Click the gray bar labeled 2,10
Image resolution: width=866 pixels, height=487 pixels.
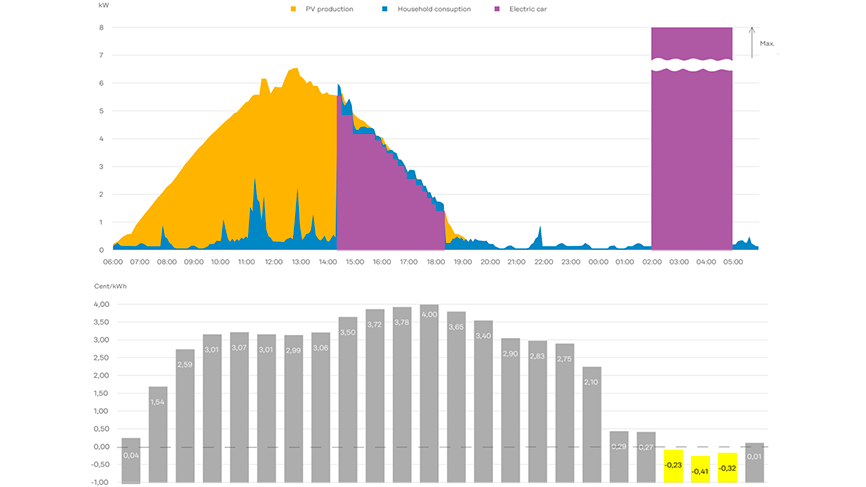coord(591,420)
